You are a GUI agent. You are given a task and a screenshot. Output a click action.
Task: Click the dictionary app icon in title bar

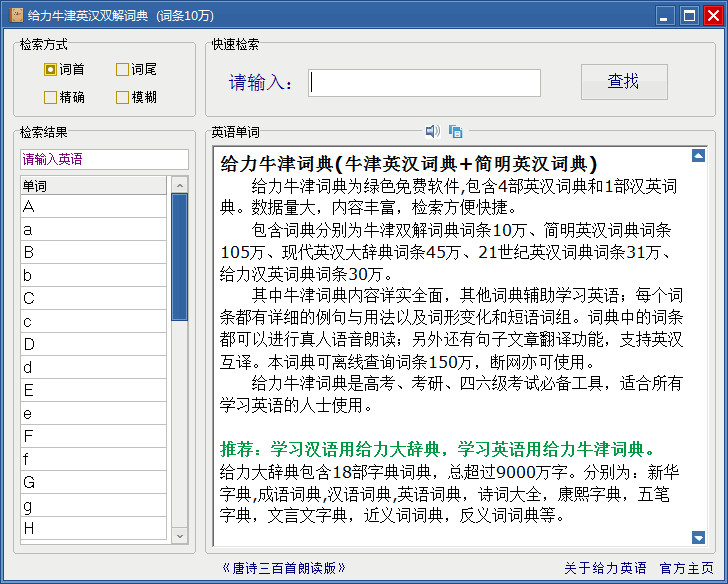16,15
